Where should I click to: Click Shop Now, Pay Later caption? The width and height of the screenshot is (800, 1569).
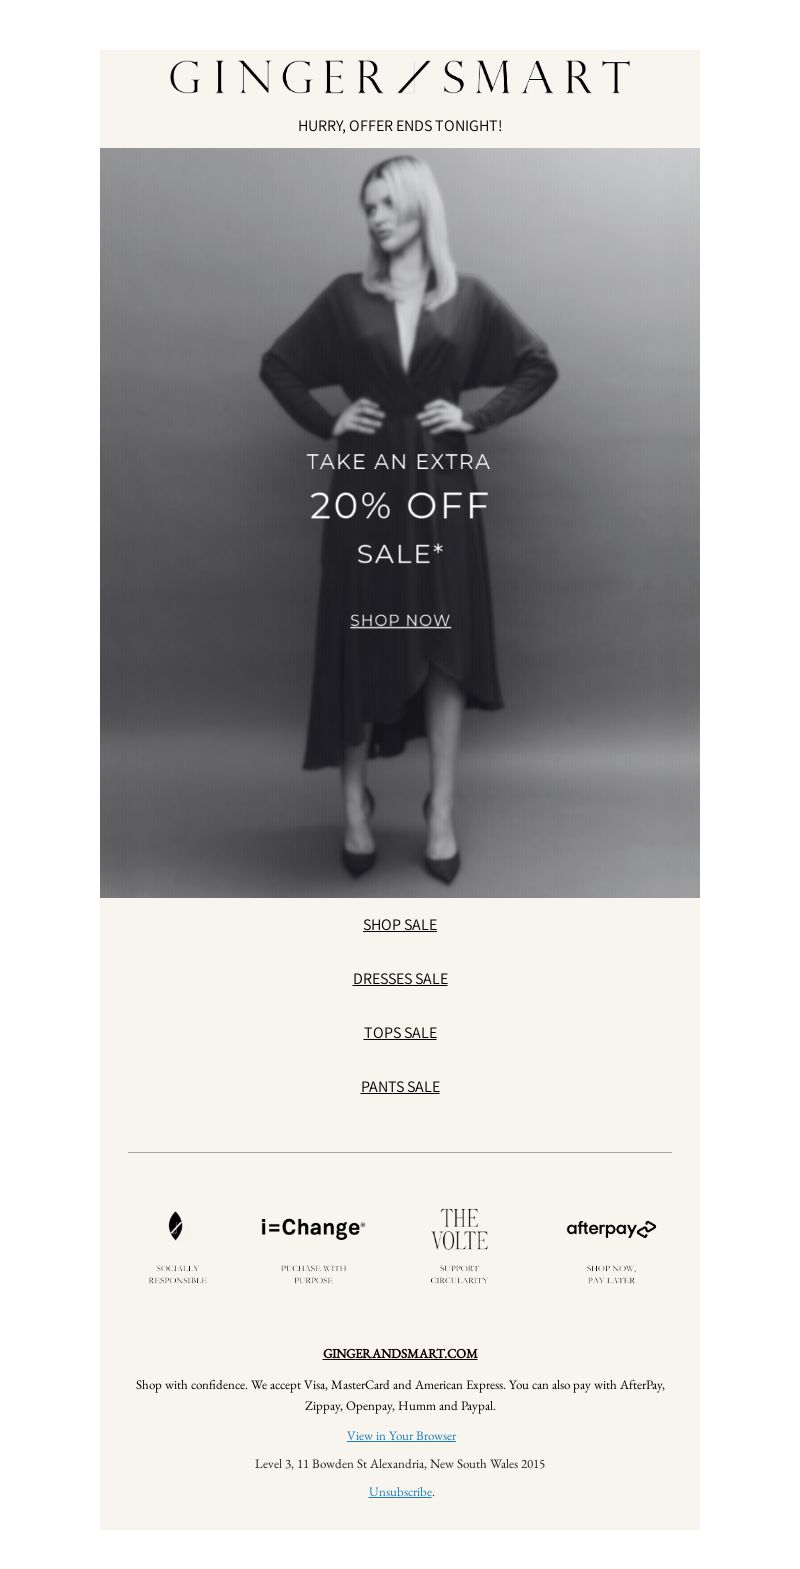[x=611, y=1274]
